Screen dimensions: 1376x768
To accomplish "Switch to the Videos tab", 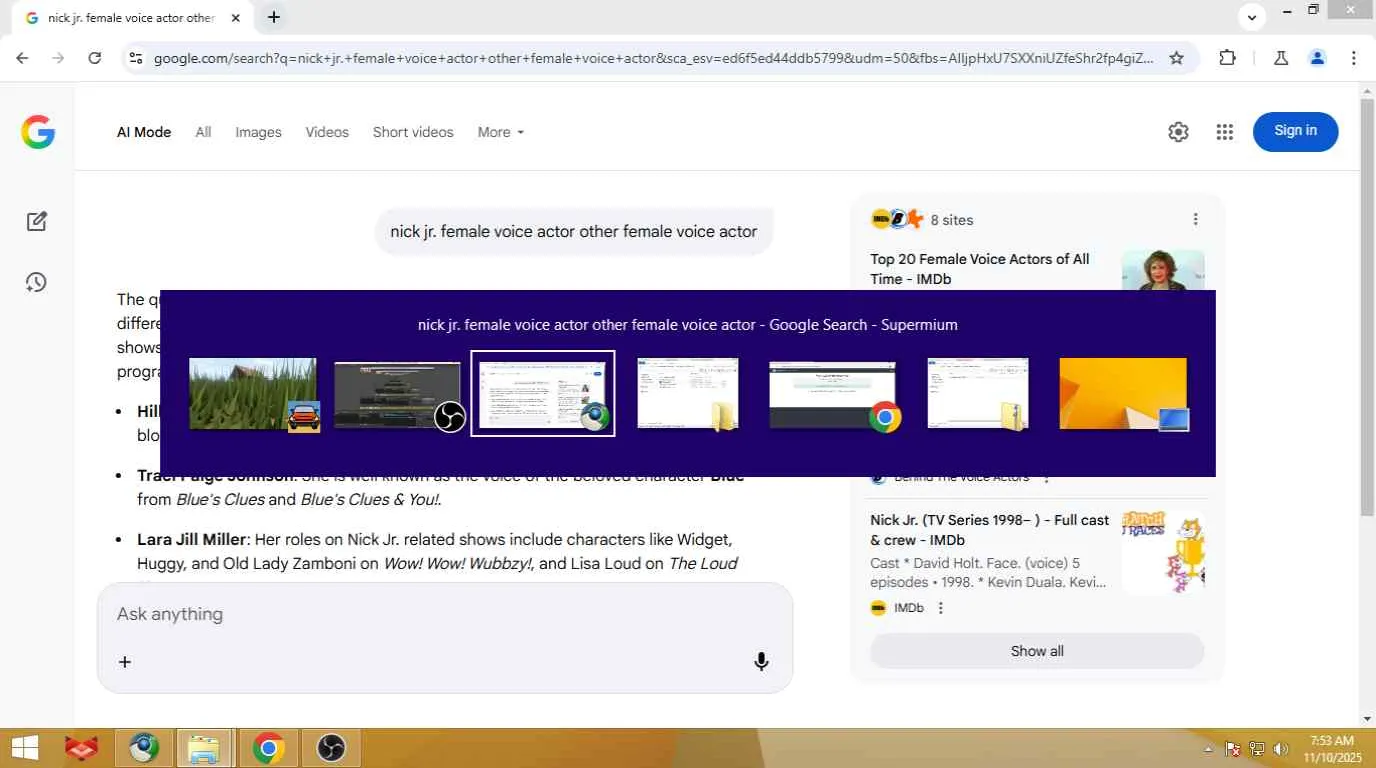I will coord(327,132).
